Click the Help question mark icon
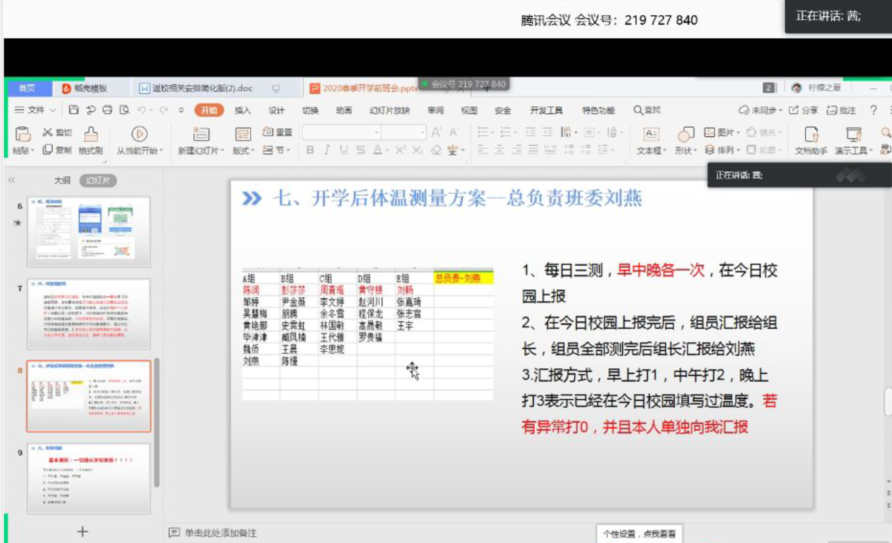 pos(873,110)
